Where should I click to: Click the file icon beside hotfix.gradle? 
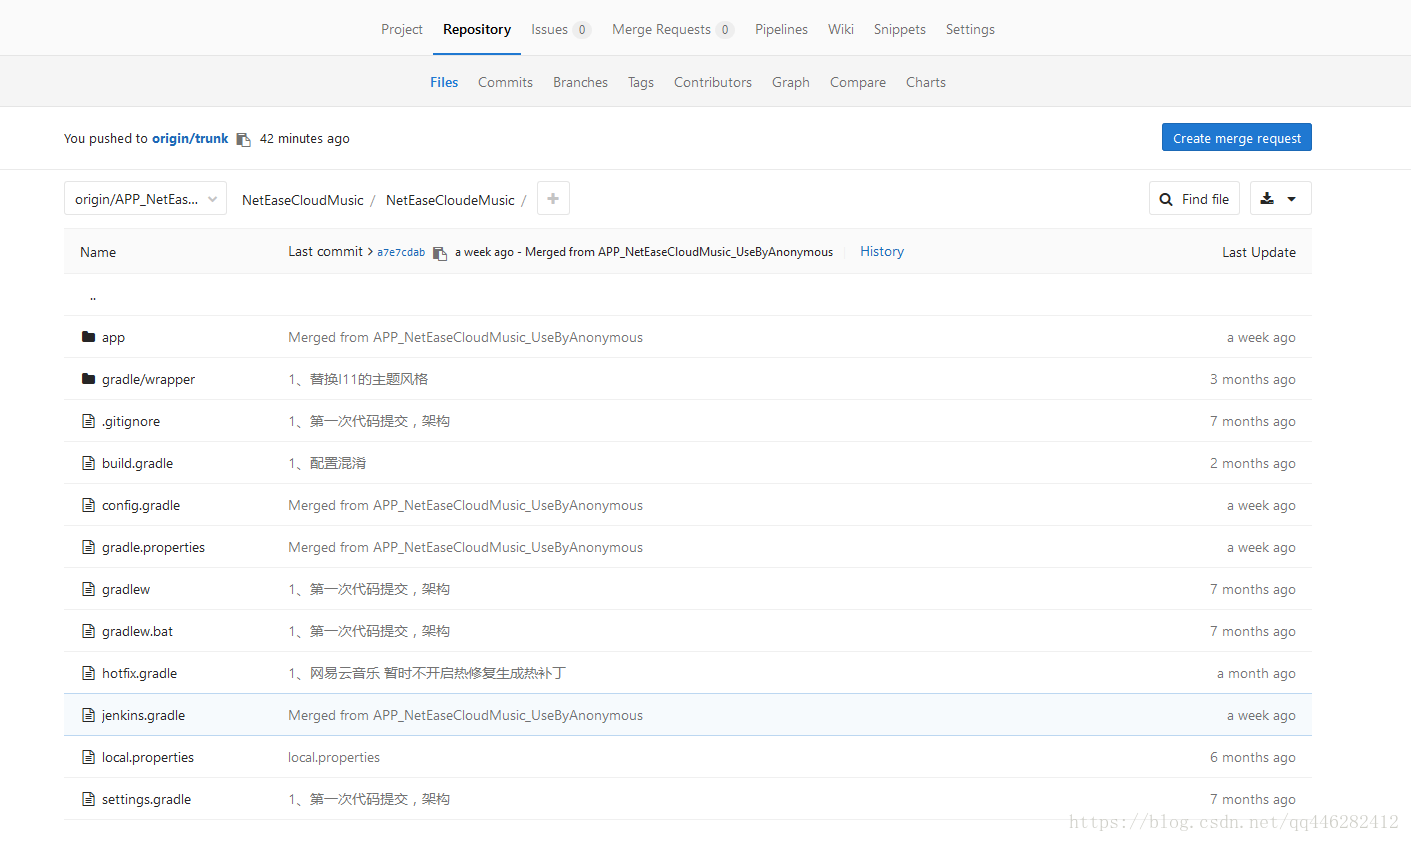coord(88,673)
